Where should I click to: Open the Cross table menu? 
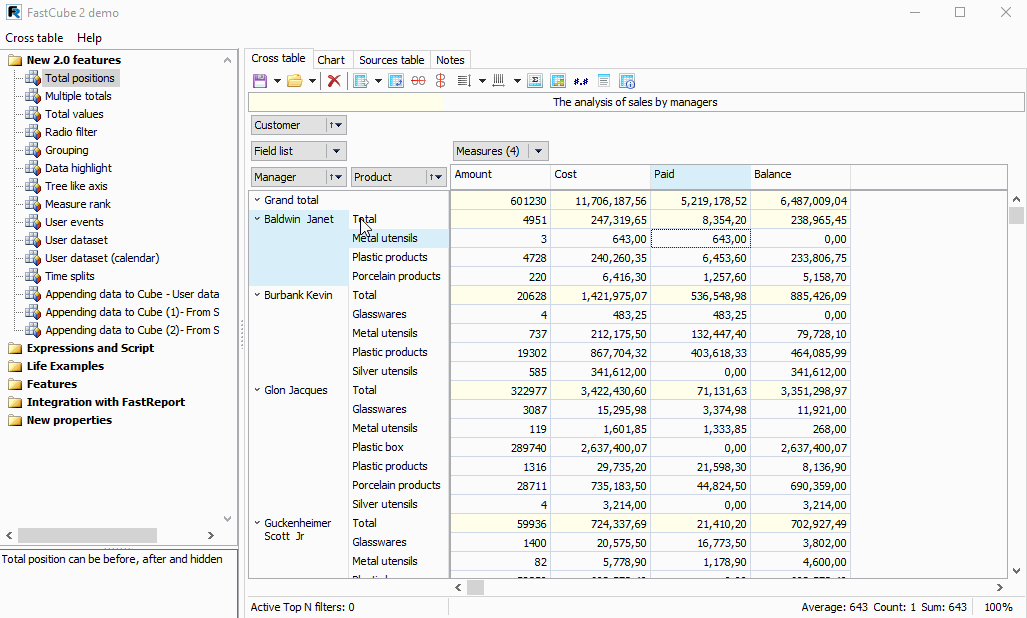(x=35, y=38)
